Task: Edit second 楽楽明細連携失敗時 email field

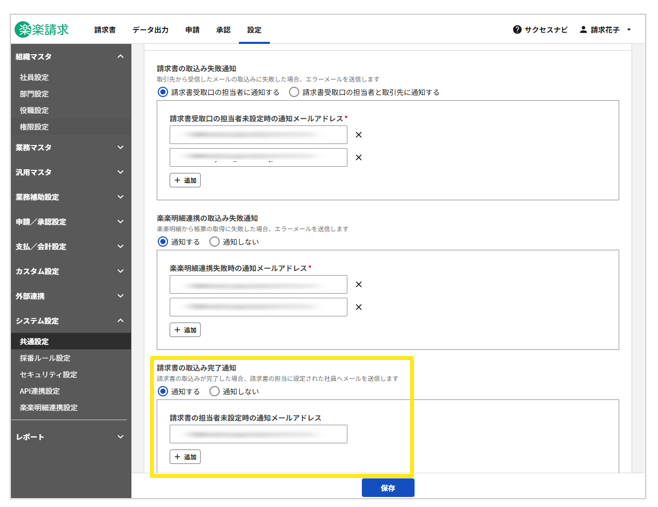Action: pos(258,307)
